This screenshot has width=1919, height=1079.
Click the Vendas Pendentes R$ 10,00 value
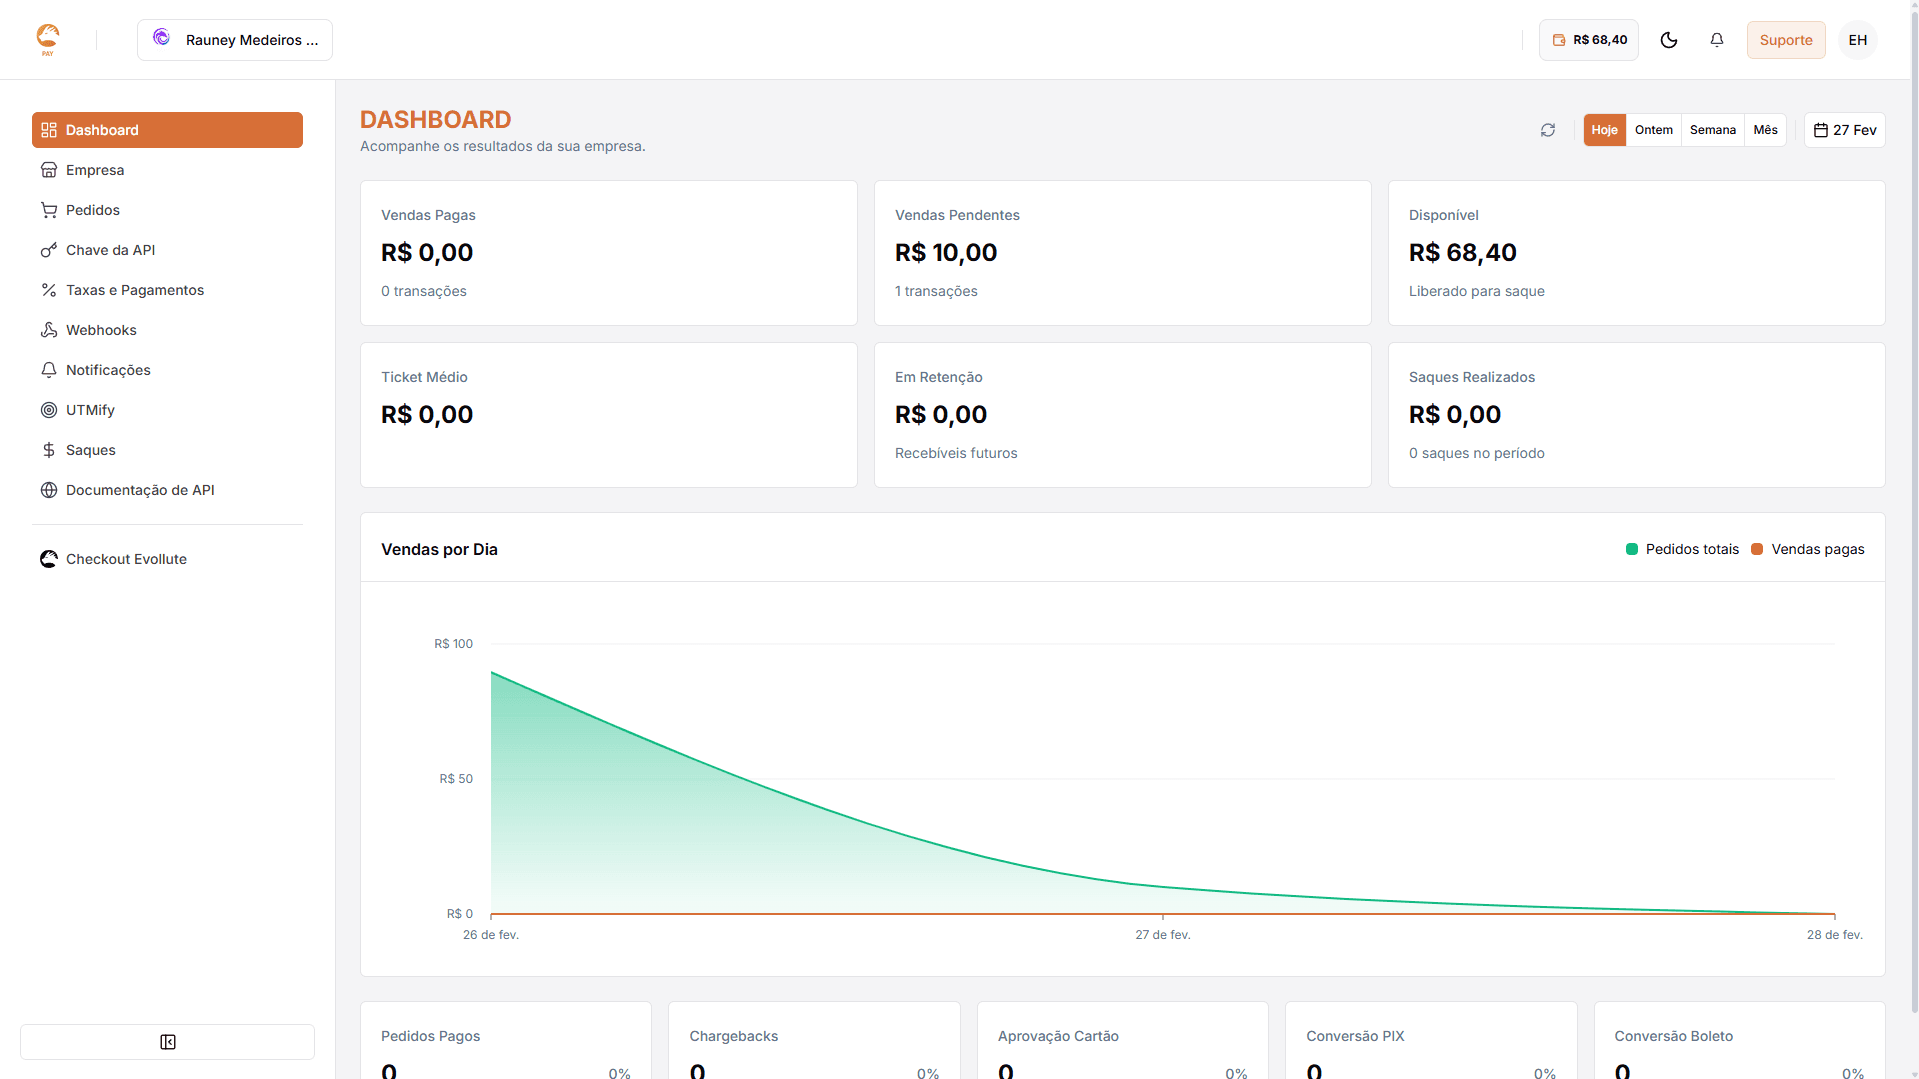946,253
